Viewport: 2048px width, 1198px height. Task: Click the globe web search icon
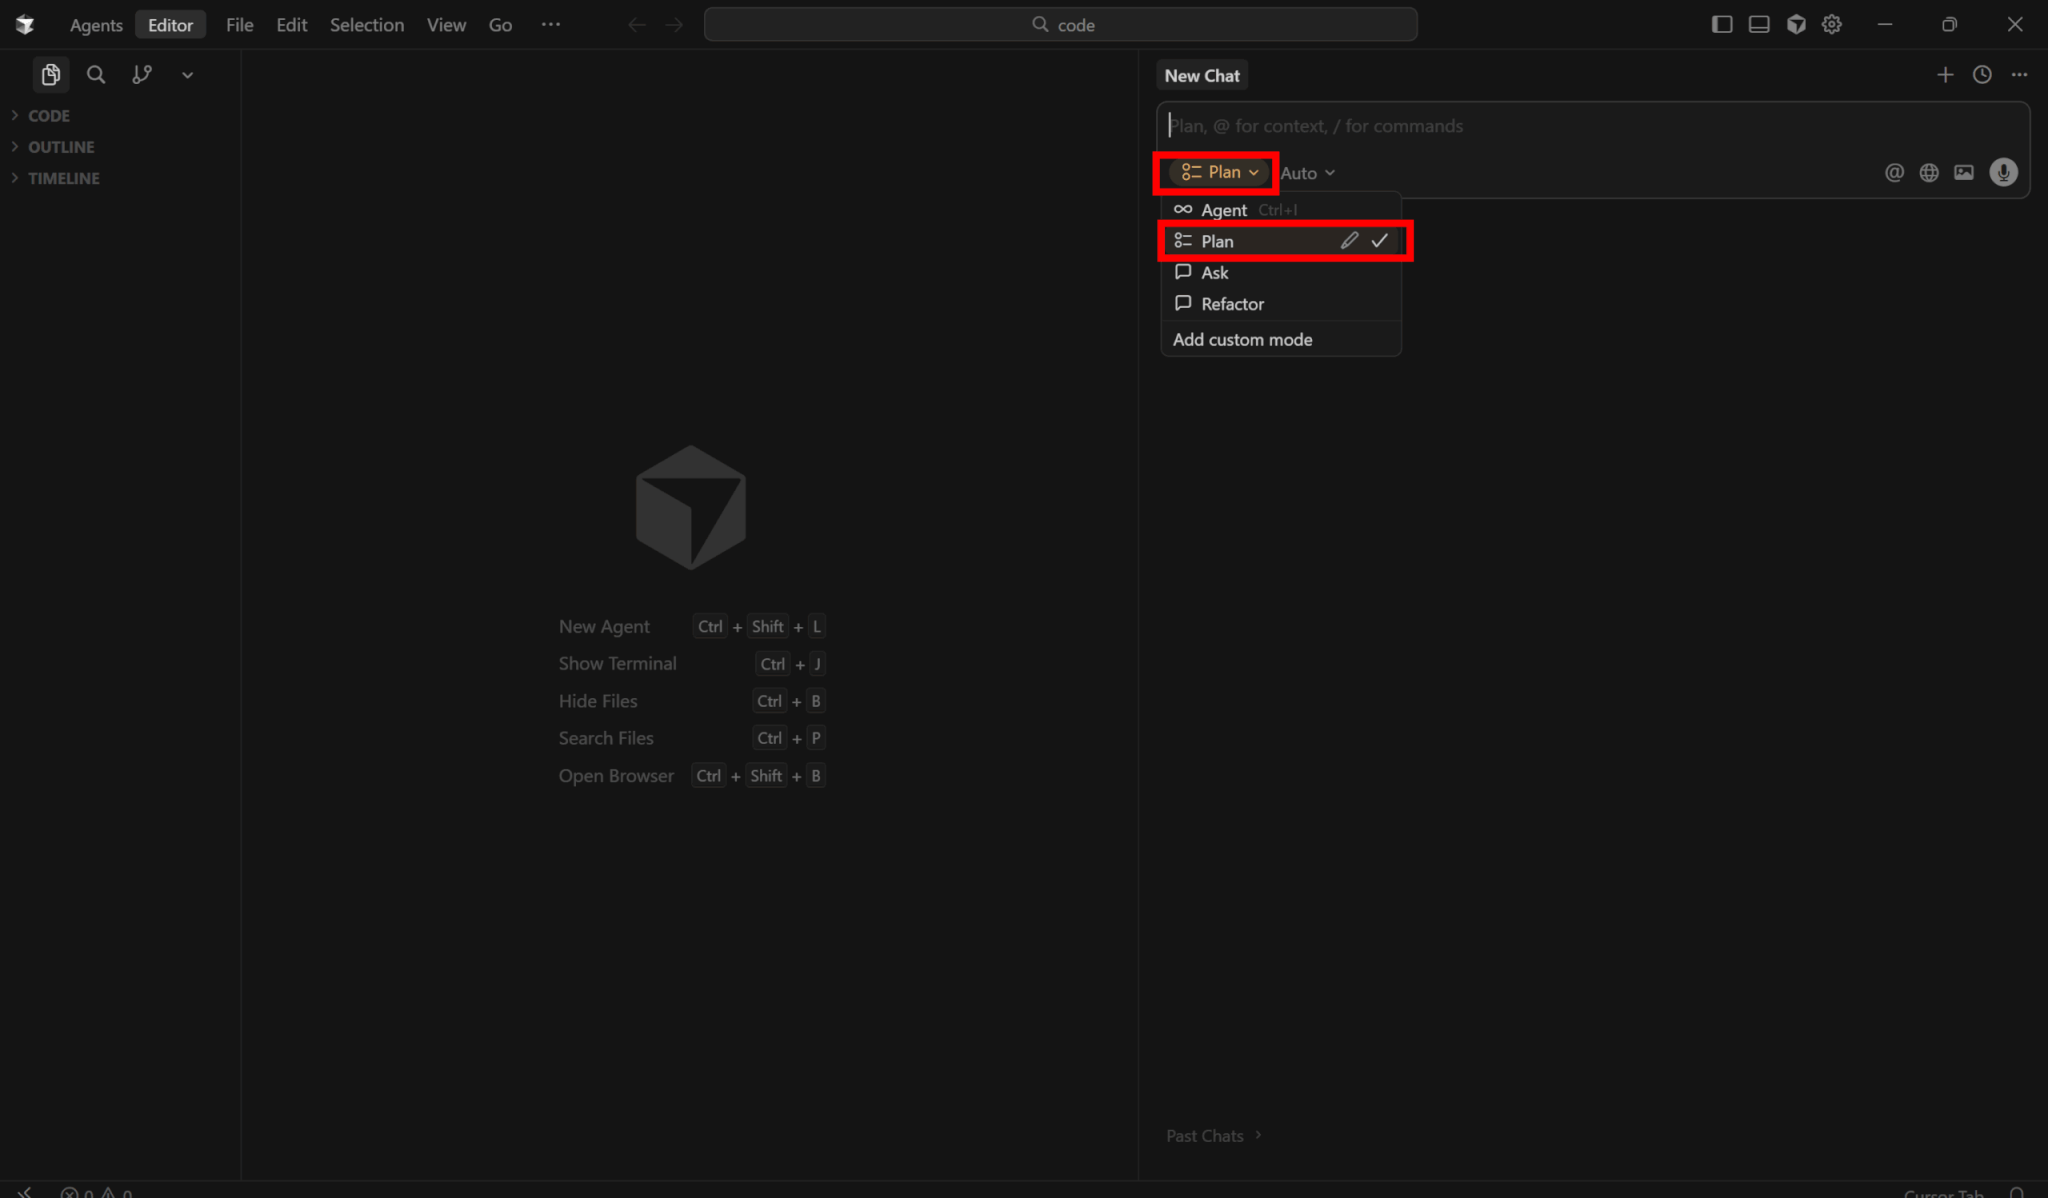click(1929, 173)
